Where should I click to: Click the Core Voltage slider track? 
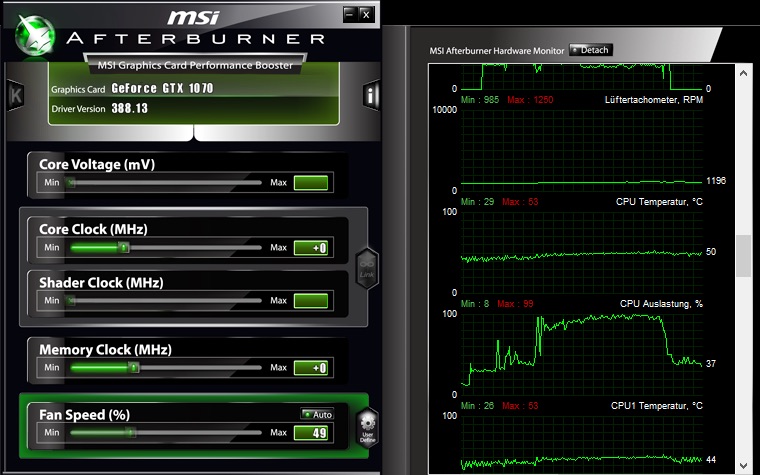click(x=166, y=183)
